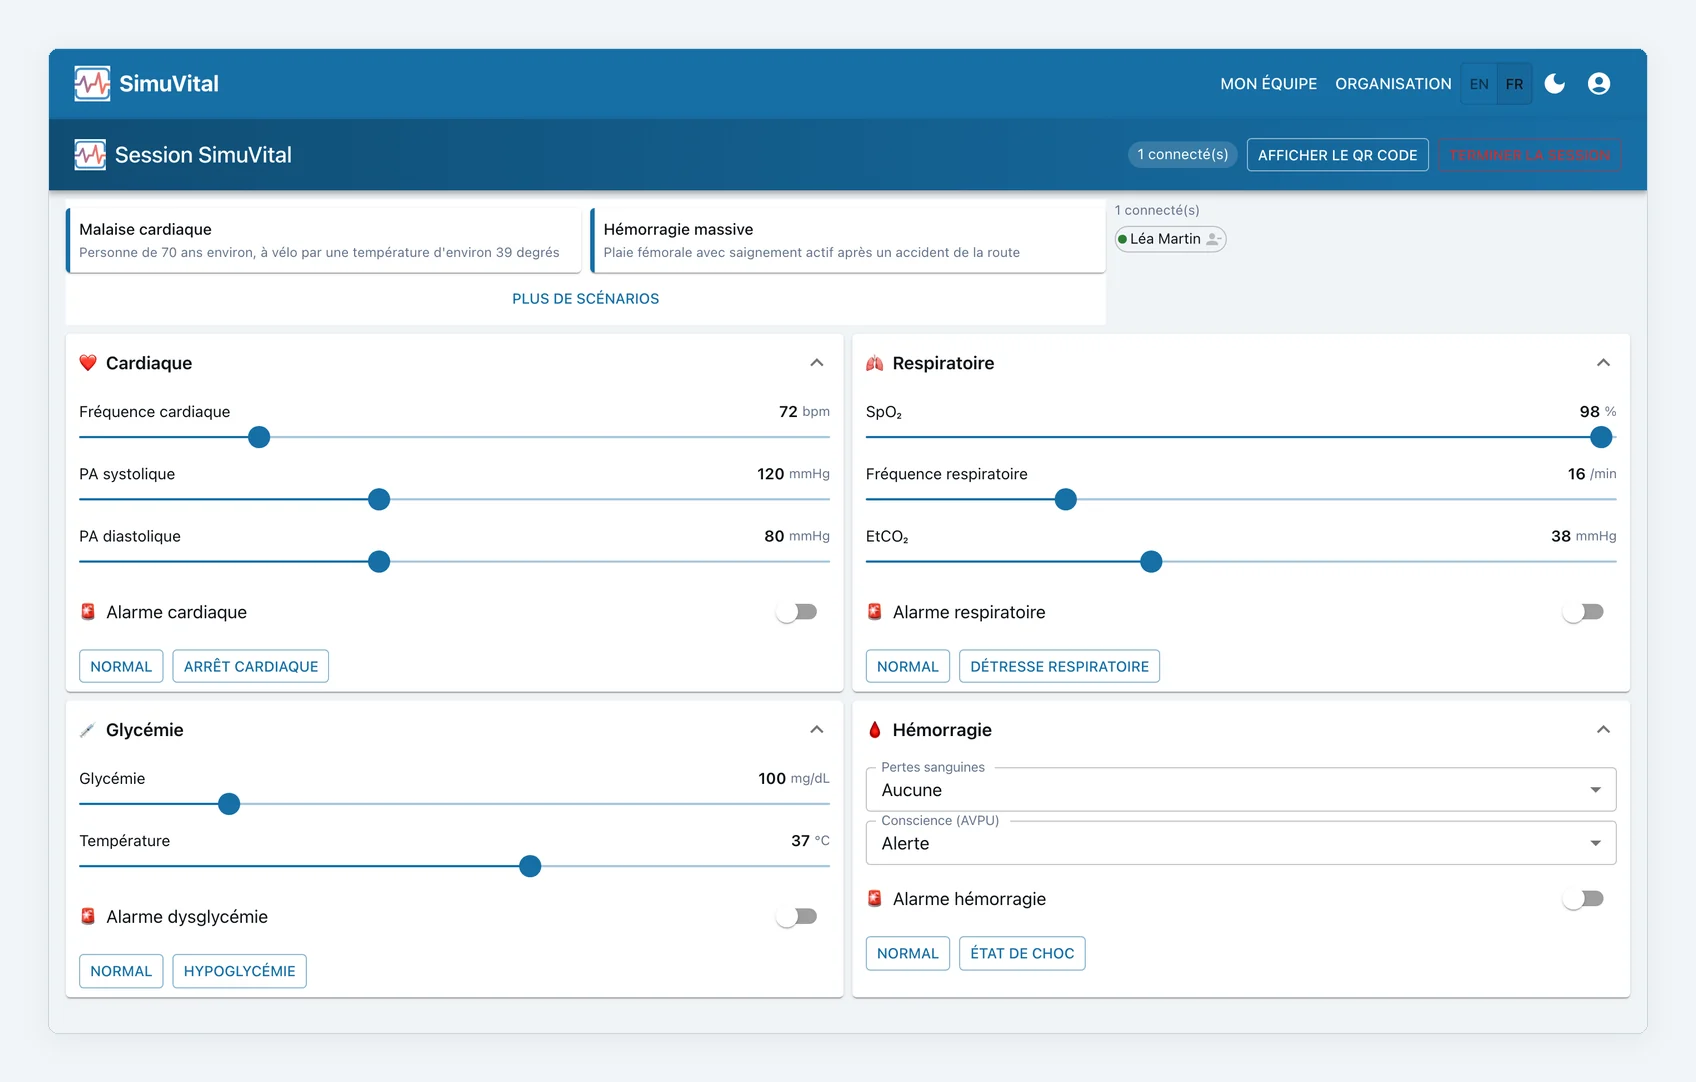Open the Conscience (AVPU) dropdown
Screen dimensions: 1696x1082
coord(1241,843)
